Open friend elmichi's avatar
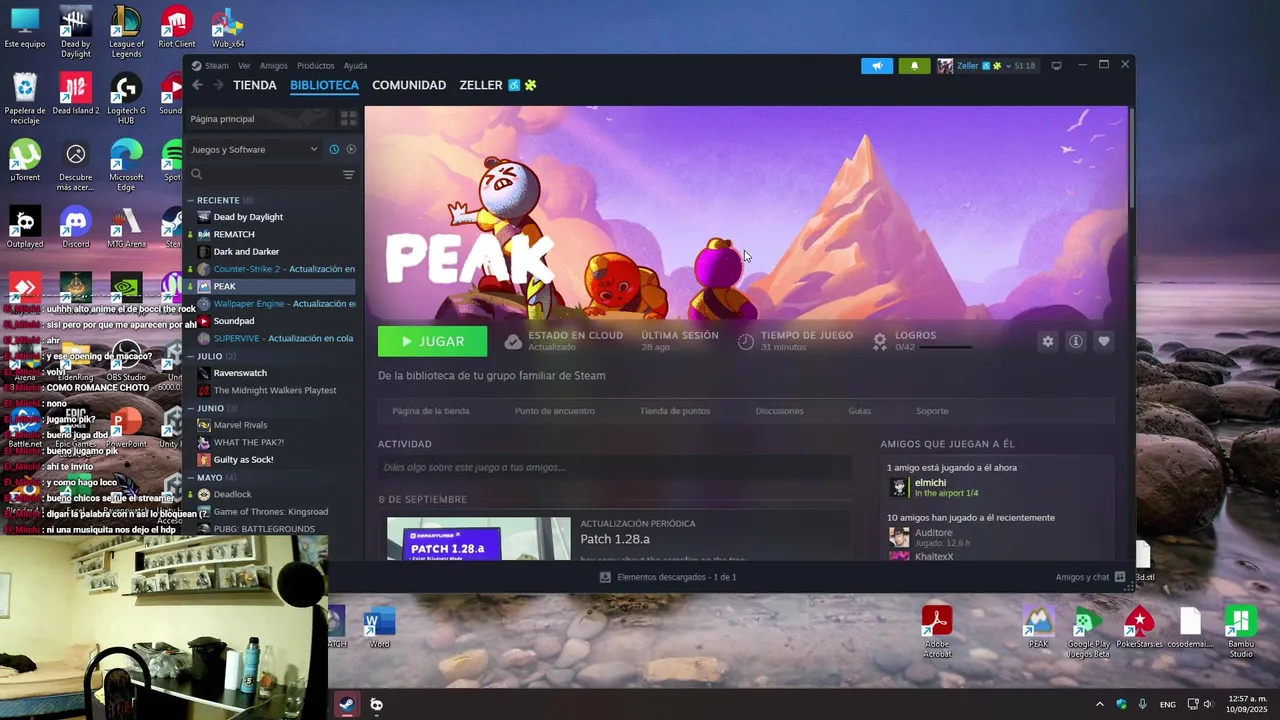Screen dimensions: 1280x720 (x=899, y=487)
